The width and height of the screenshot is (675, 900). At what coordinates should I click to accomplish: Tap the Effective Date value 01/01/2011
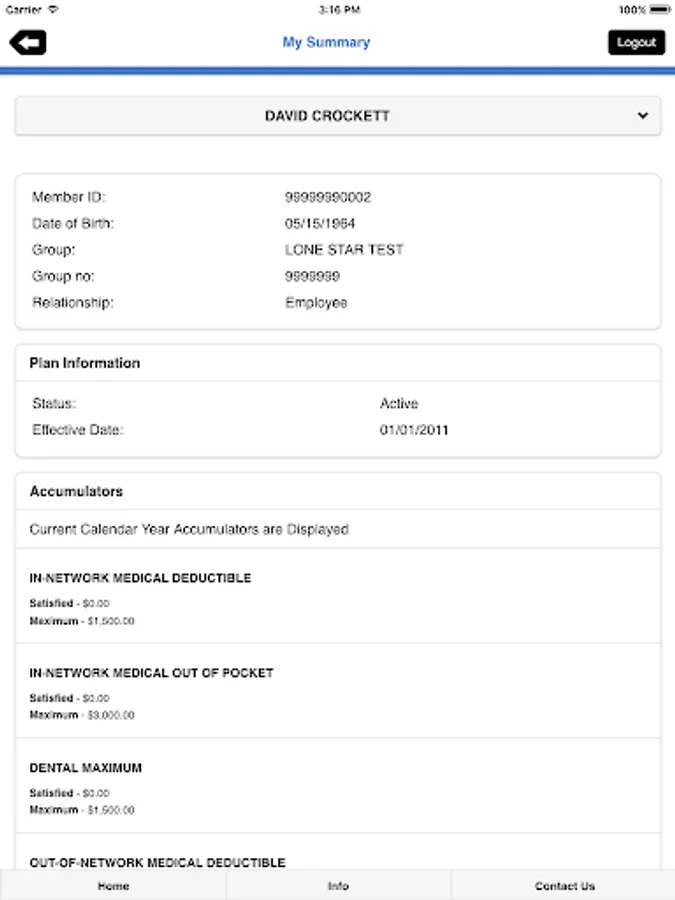click(414, 430)
